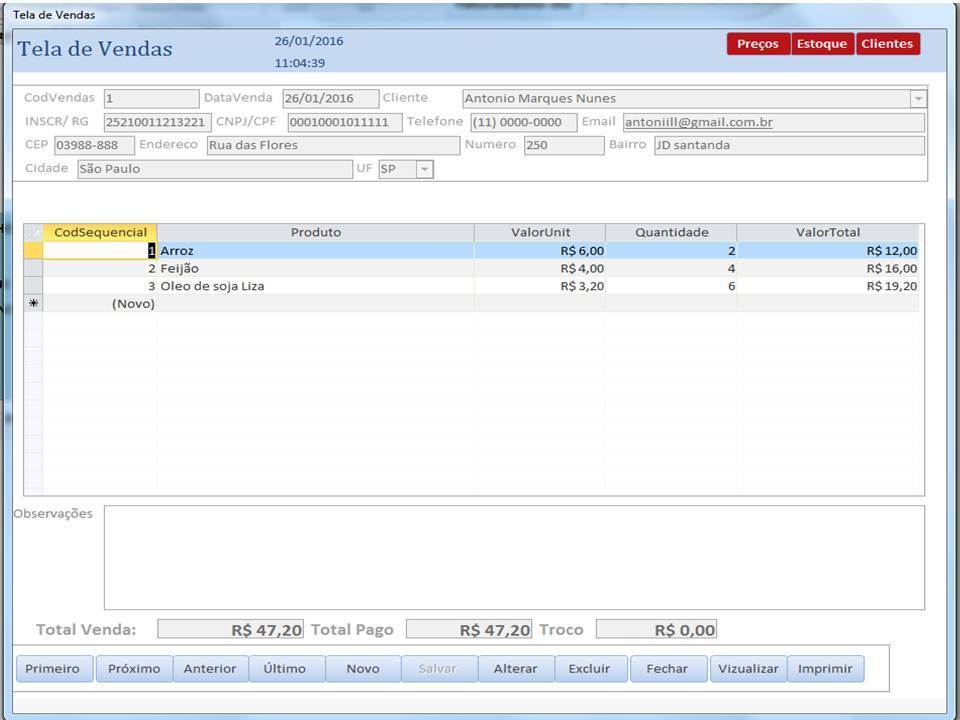
Task: Select the Feijão row selector
Action: (33, 268)
